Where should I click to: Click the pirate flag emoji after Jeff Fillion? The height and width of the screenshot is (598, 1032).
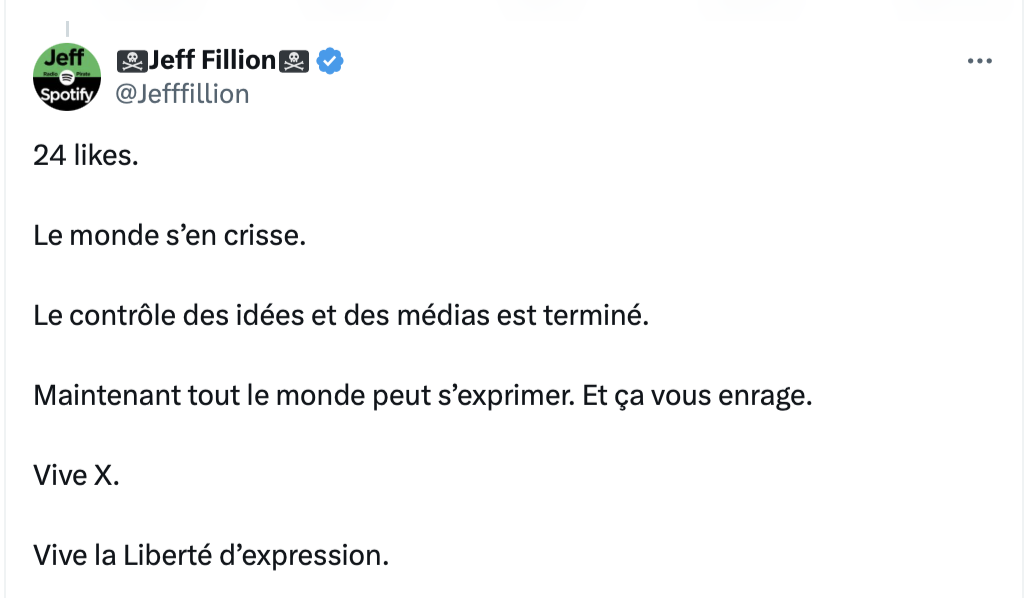(294, 61)
